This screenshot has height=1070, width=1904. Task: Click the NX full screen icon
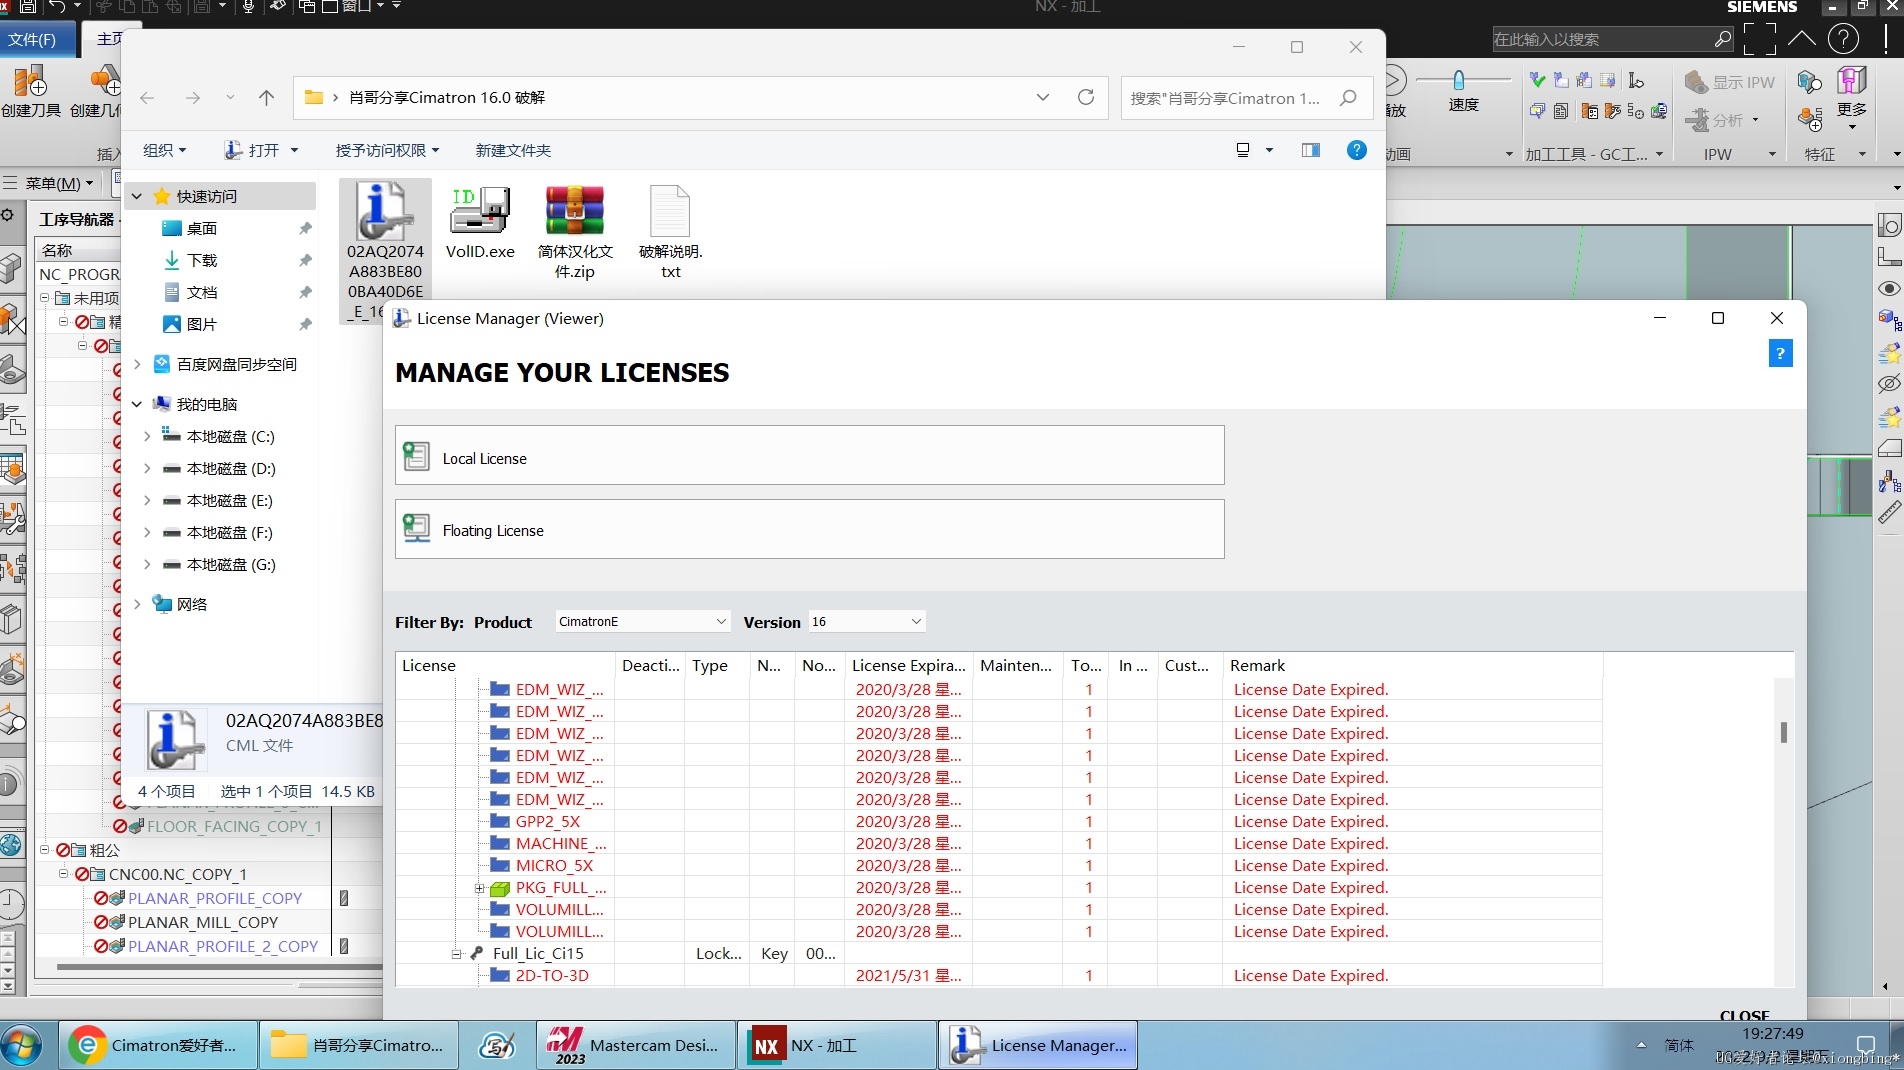coord(1759,39)
